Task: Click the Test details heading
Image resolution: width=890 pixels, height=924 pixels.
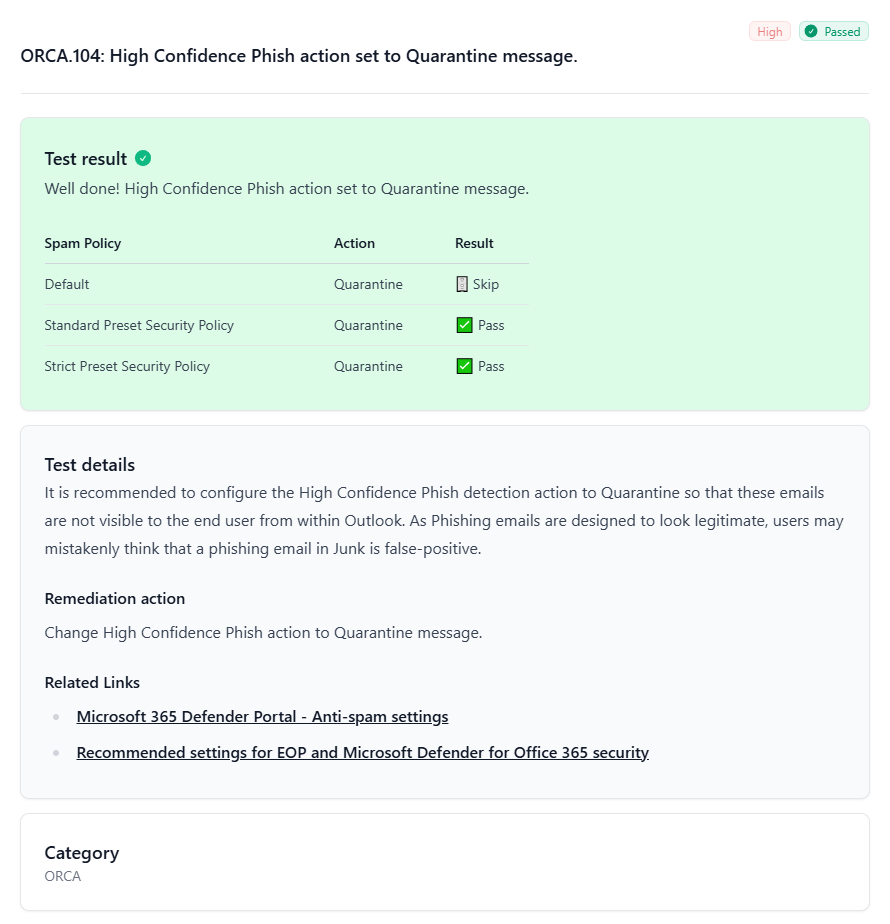Action: (x=90, y=464)
